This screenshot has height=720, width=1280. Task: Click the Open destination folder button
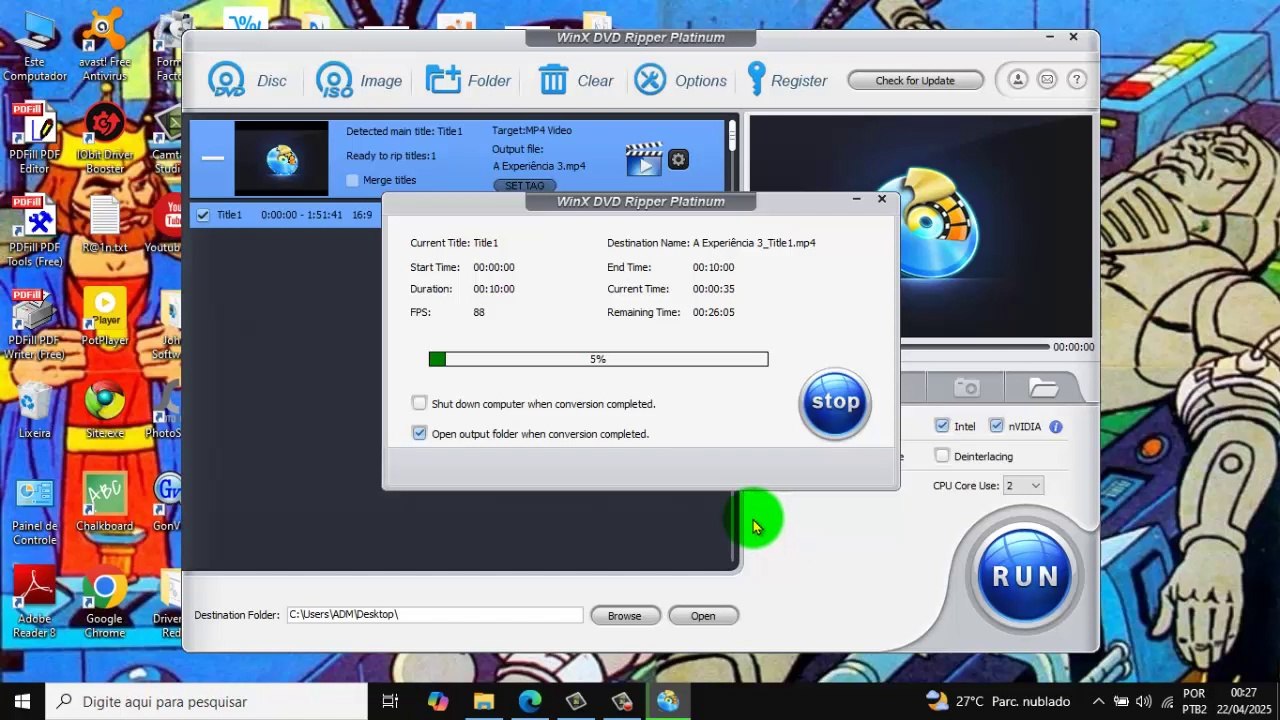(x=703, y=616)
